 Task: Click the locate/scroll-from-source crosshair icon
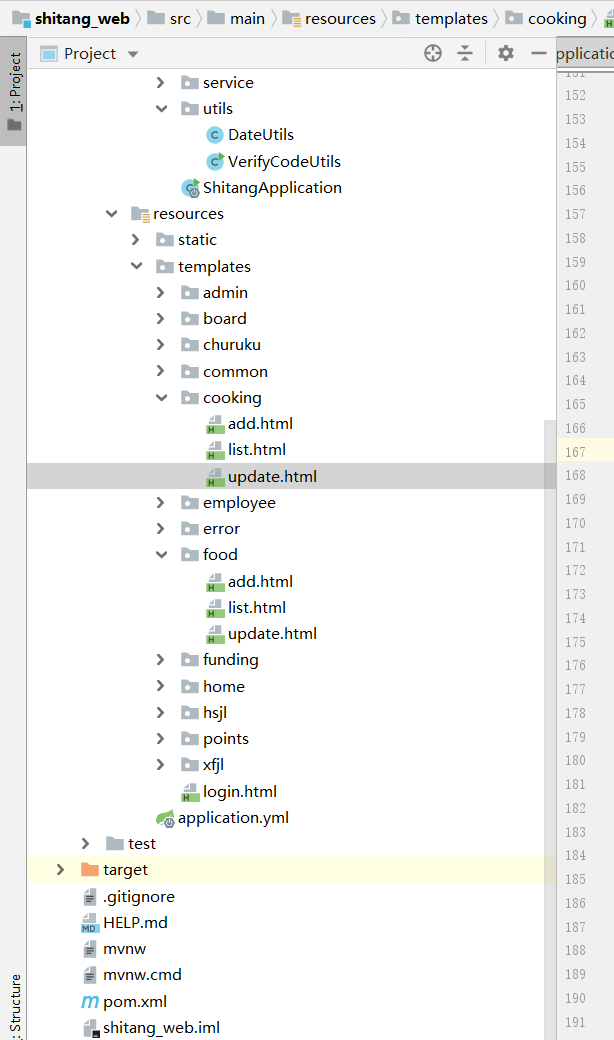click(433, 54)
